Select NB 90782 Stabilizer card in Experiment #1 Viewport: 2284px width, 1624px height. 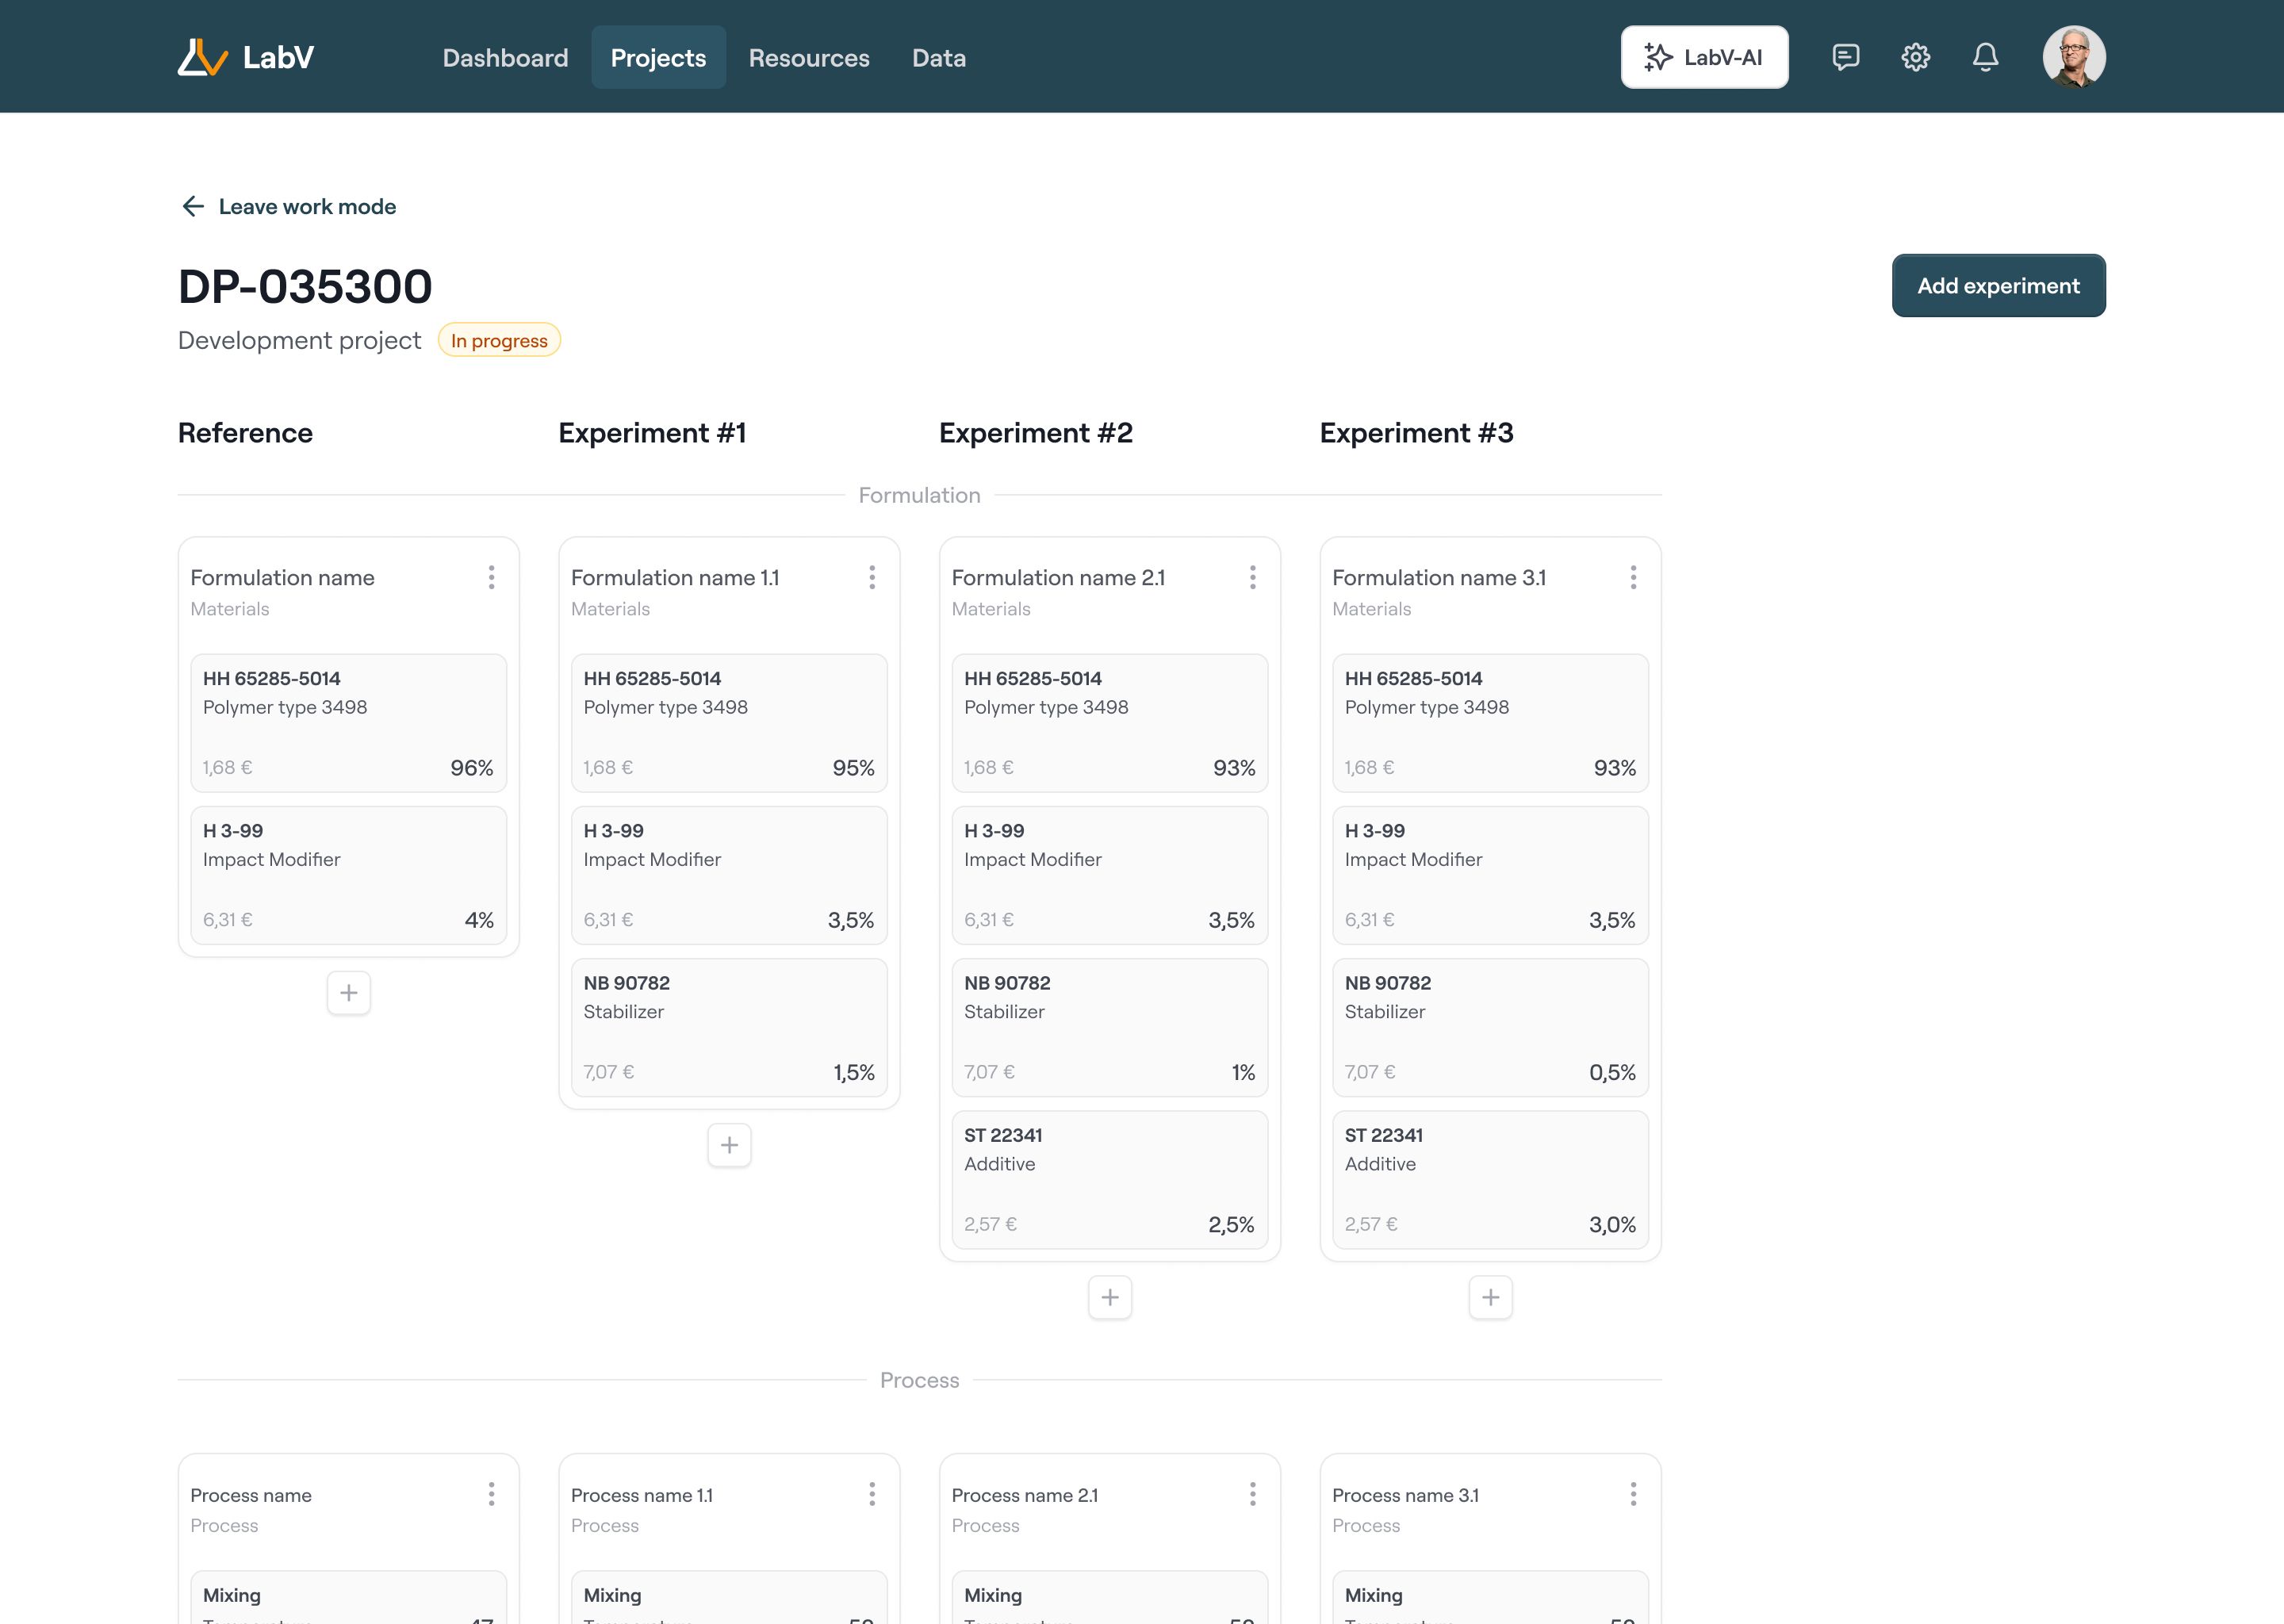[729, 1027]
